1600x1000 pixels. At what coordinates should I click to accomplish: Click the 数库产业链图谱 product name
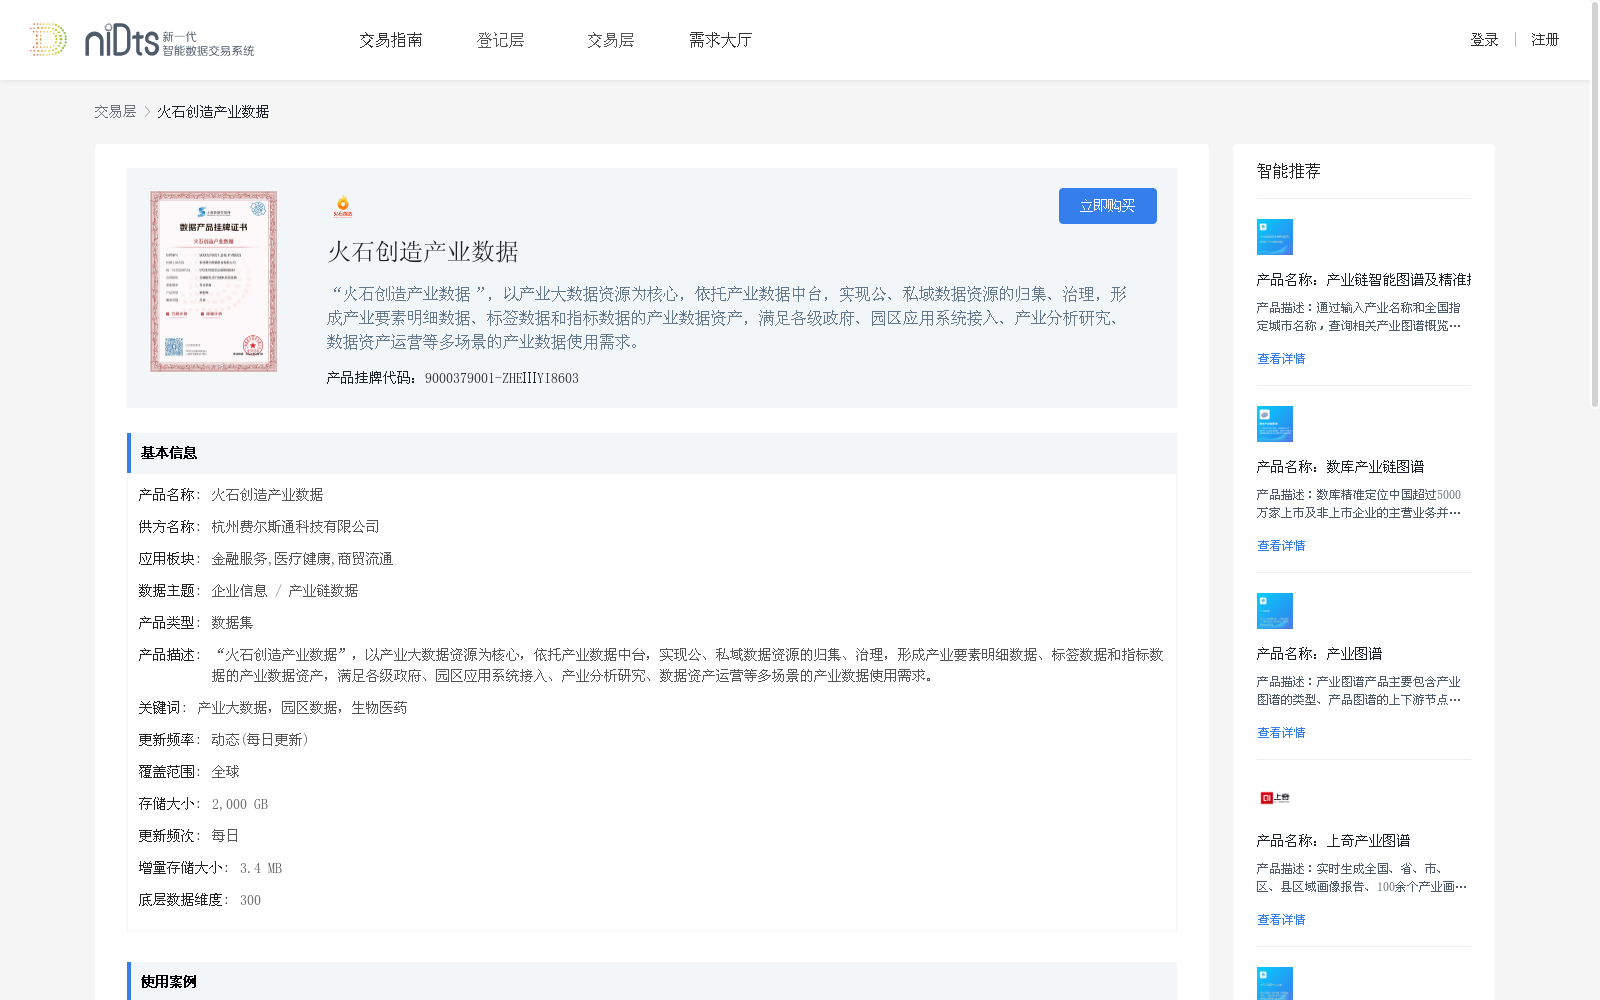1340,467
